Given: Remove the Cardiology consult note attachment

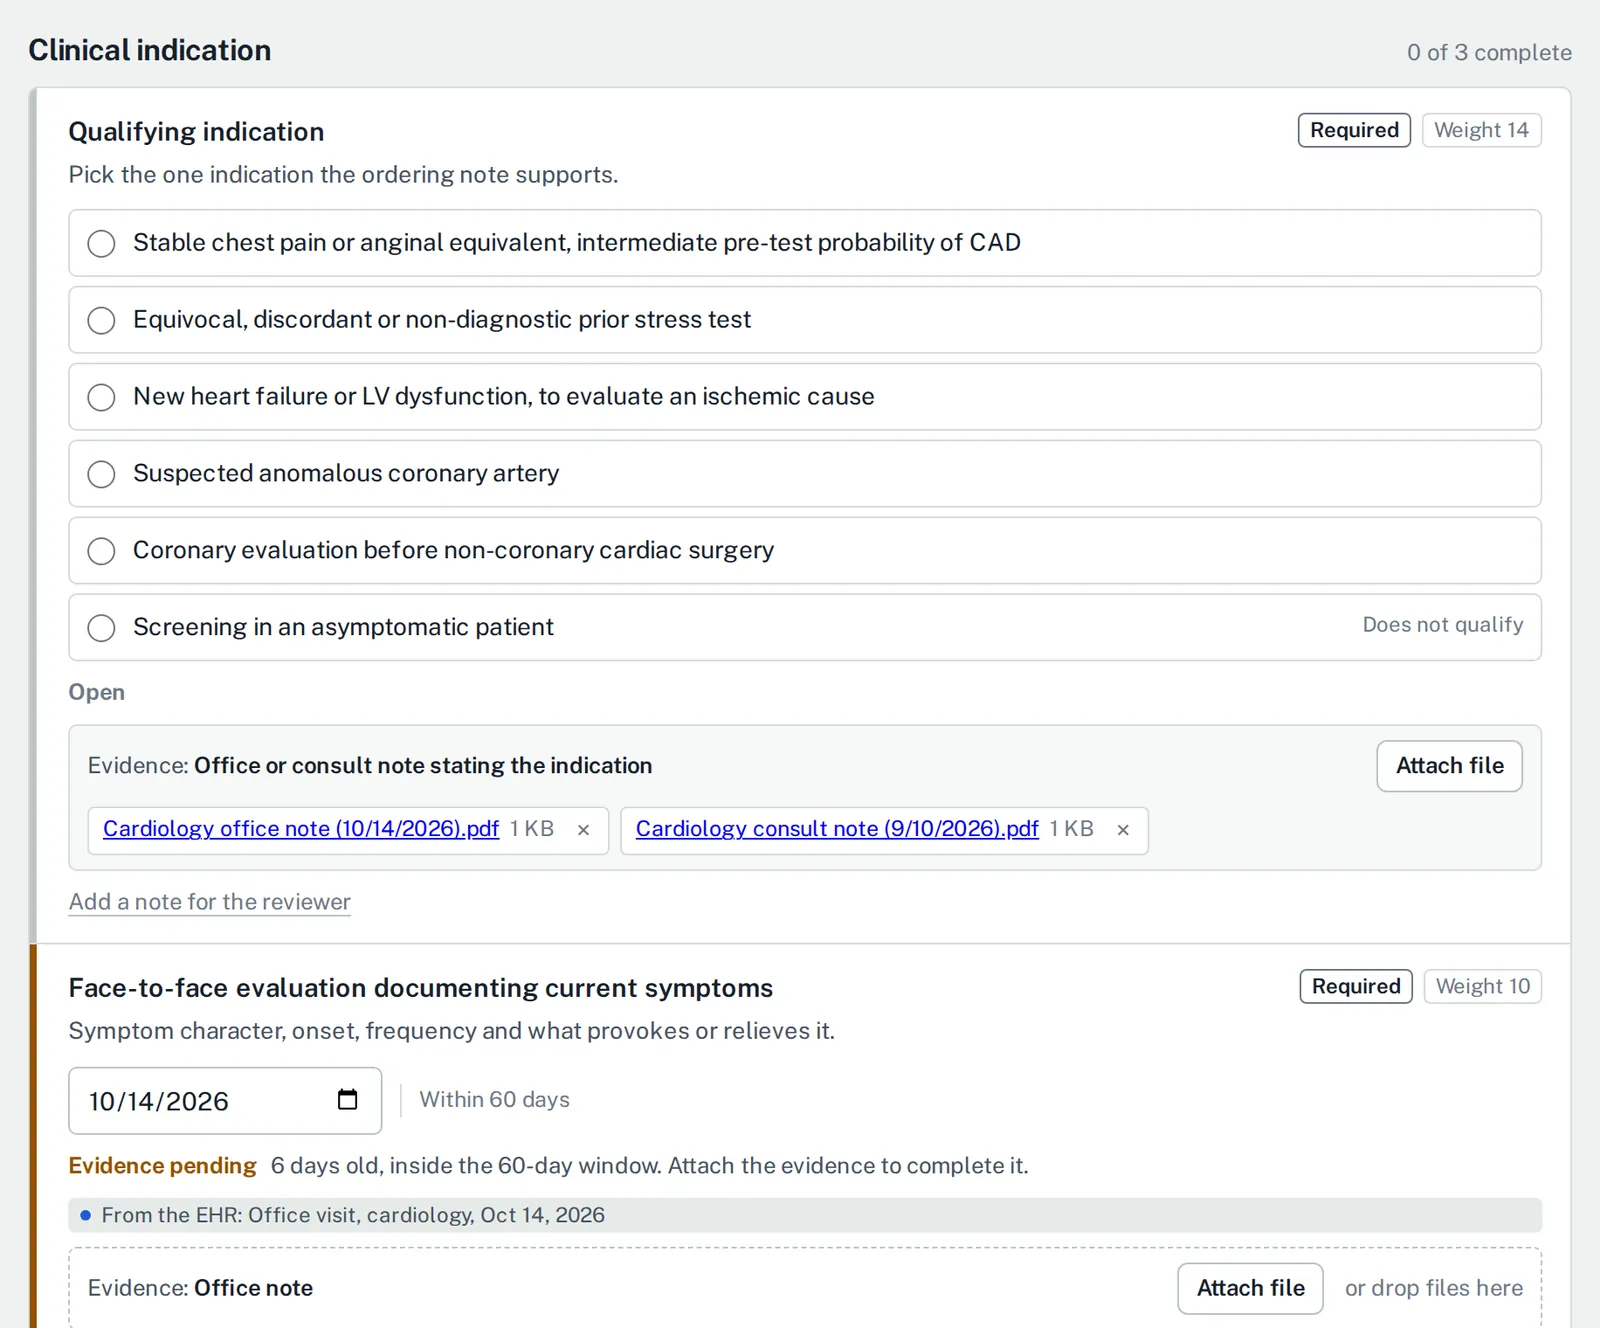Looking at the screenshot, I should click(x=1123, y=830).
